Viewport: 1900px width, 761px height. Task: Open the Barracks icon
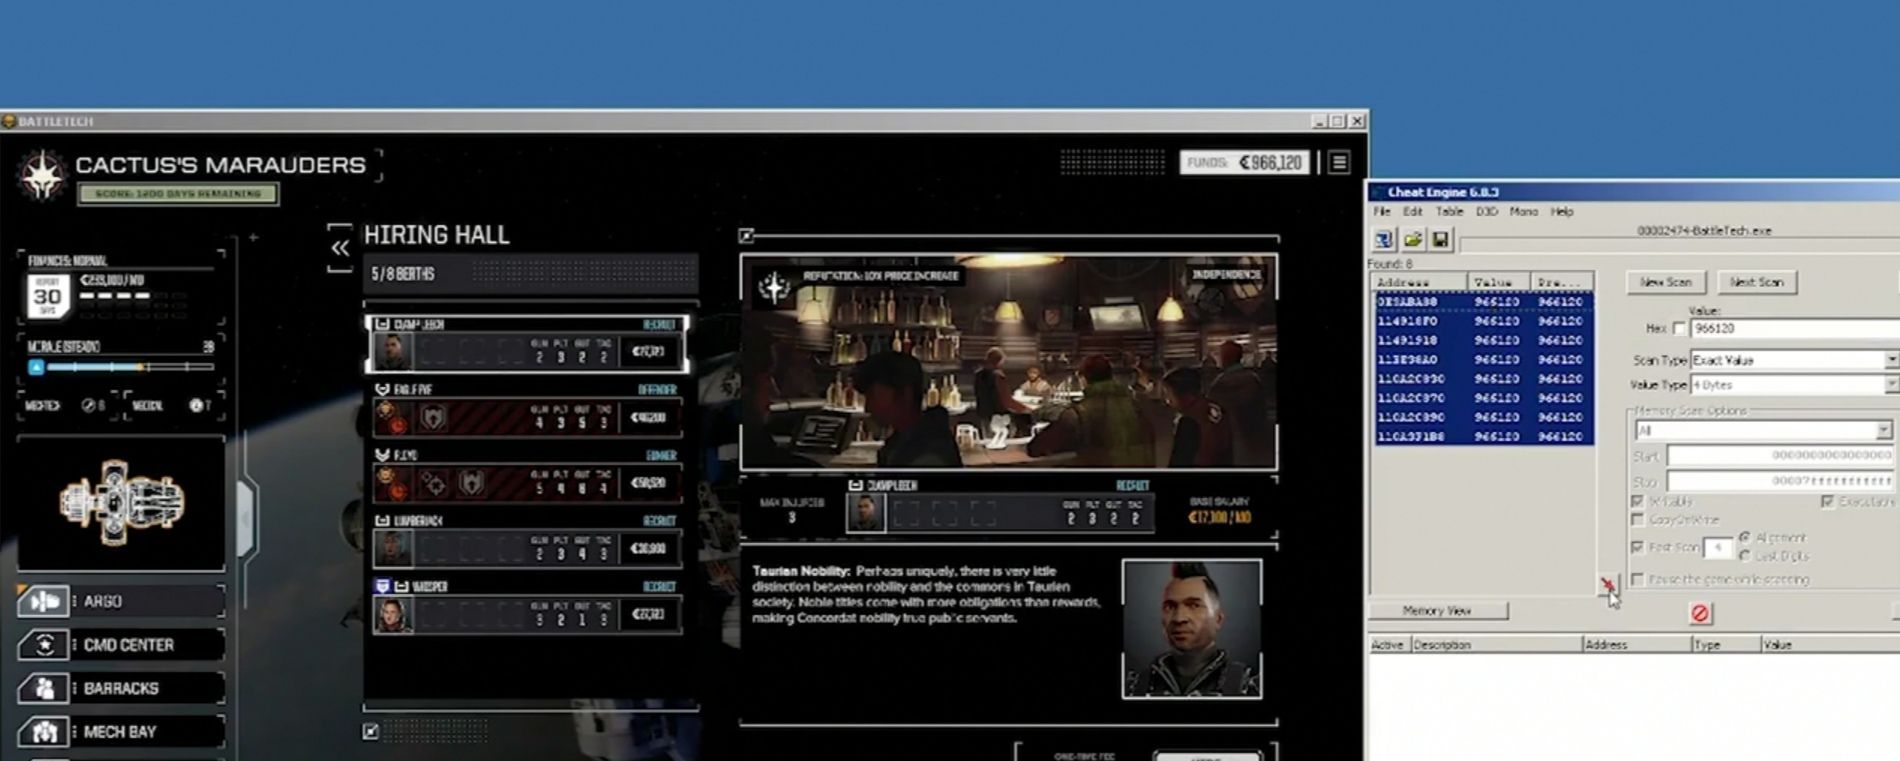pos(43,688)
